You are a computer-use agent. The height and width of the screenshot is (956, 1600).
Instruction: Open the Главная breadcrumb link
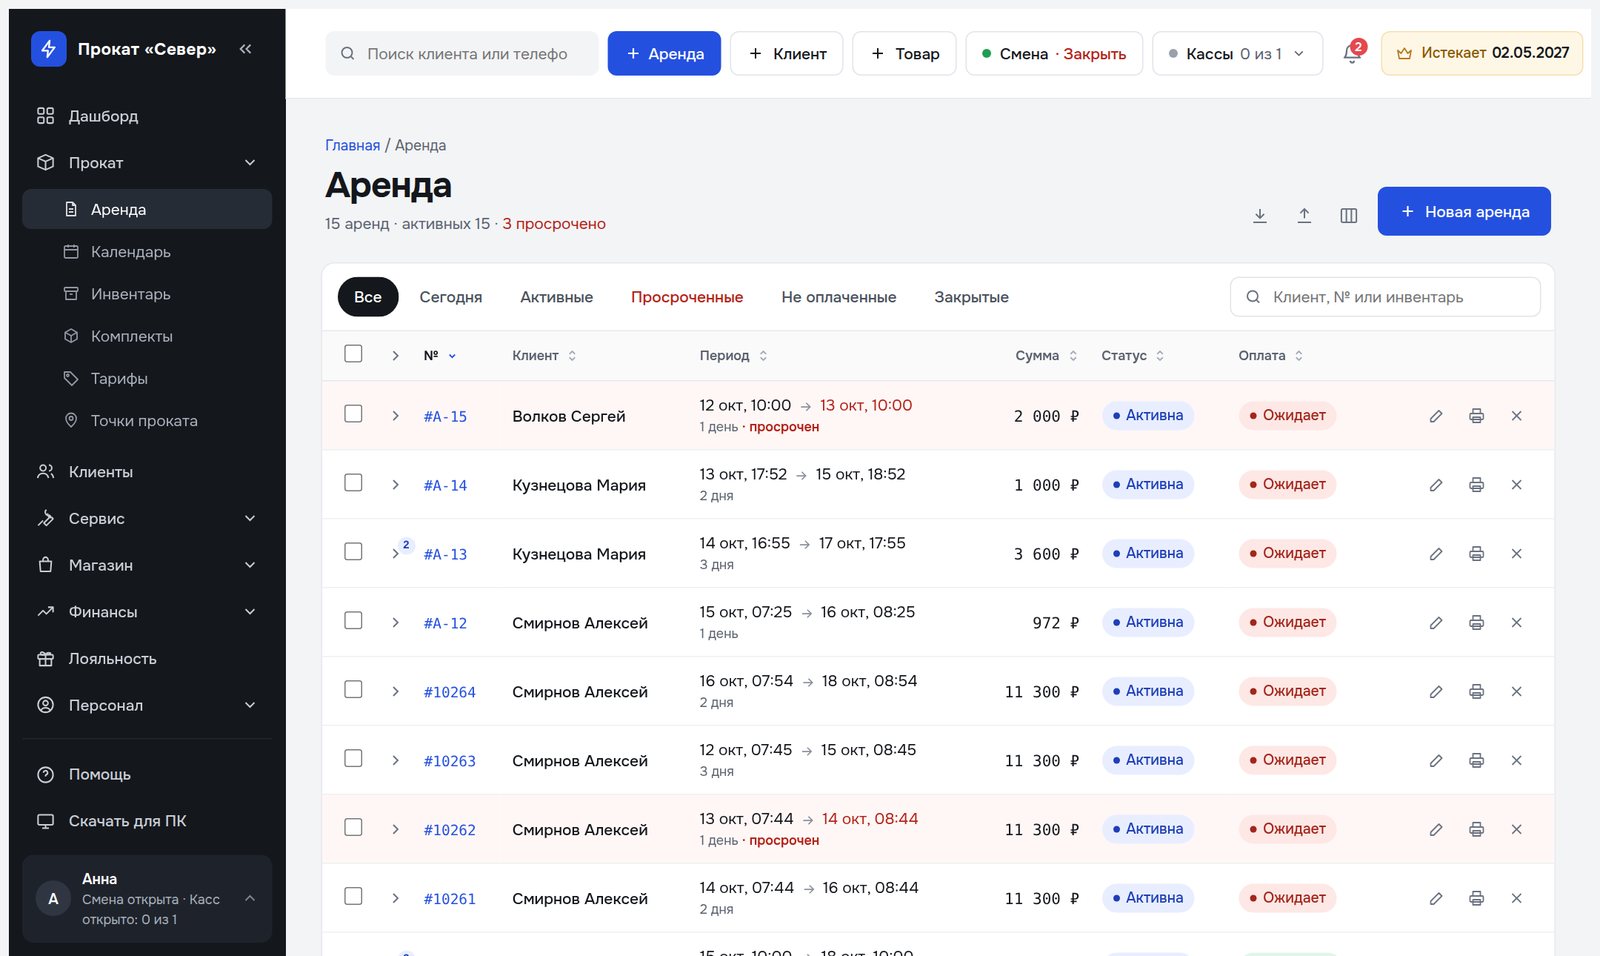click(352, 146)
